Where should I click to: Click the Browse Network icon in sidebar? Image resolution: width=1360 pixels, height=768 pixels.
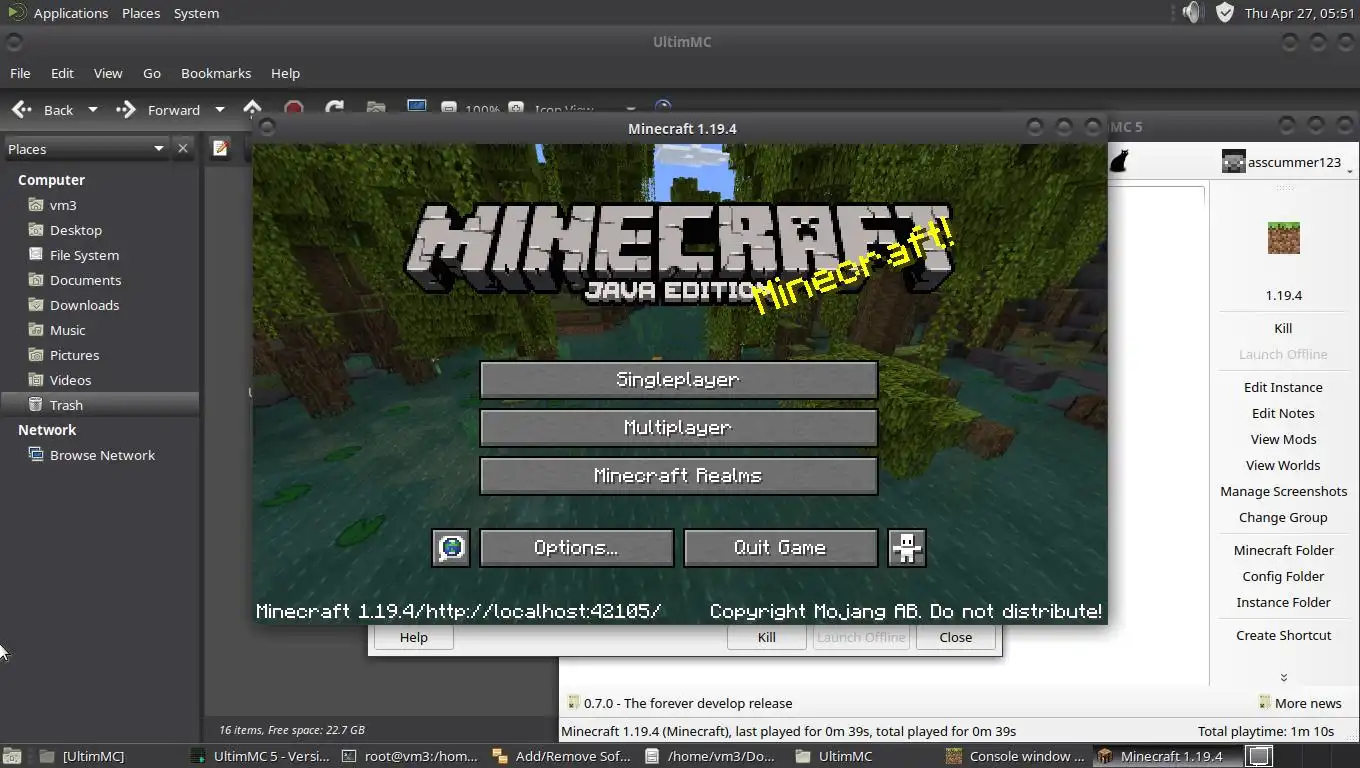[x=36, y=455]
